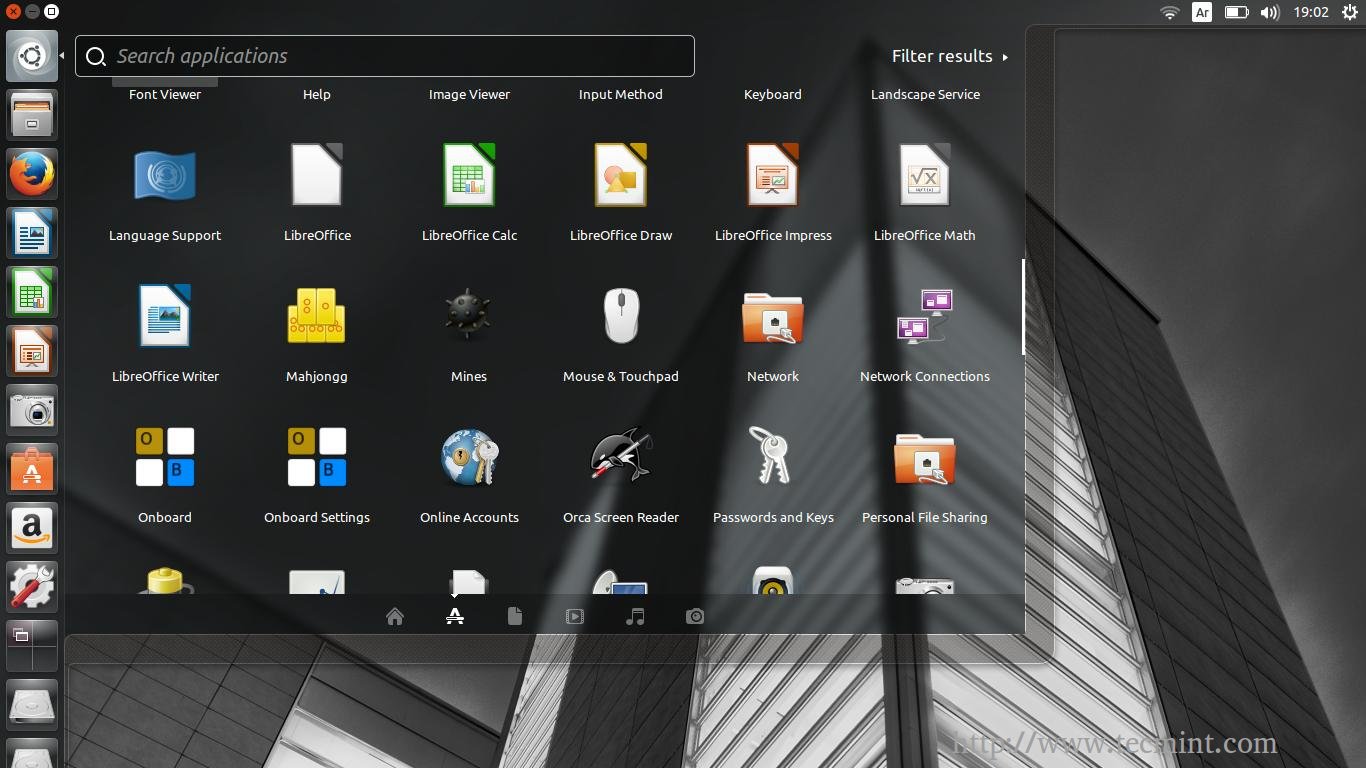Select the Photos lens tab
This screenshot has height=768, width=1366.
[x=695, y=617]
